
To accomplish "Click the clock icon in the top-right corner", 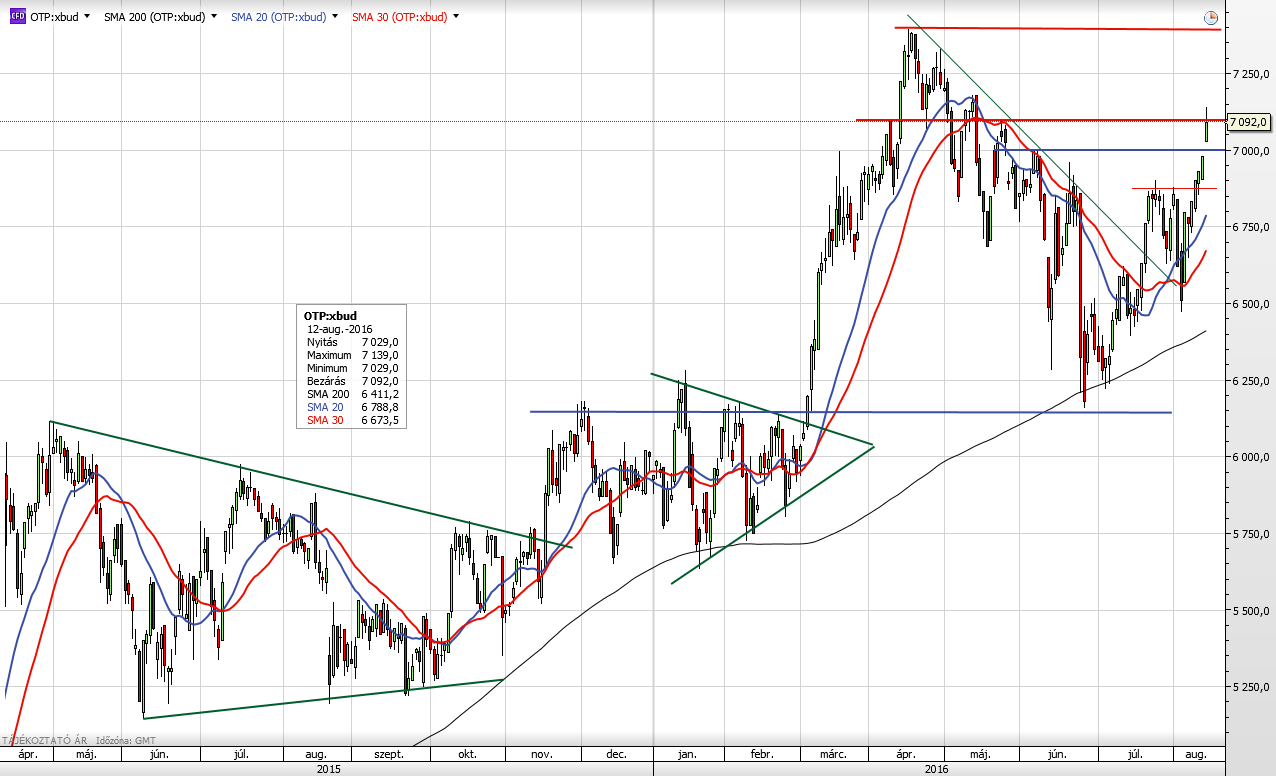I will pyautogui.click(x=1211, y=17).
